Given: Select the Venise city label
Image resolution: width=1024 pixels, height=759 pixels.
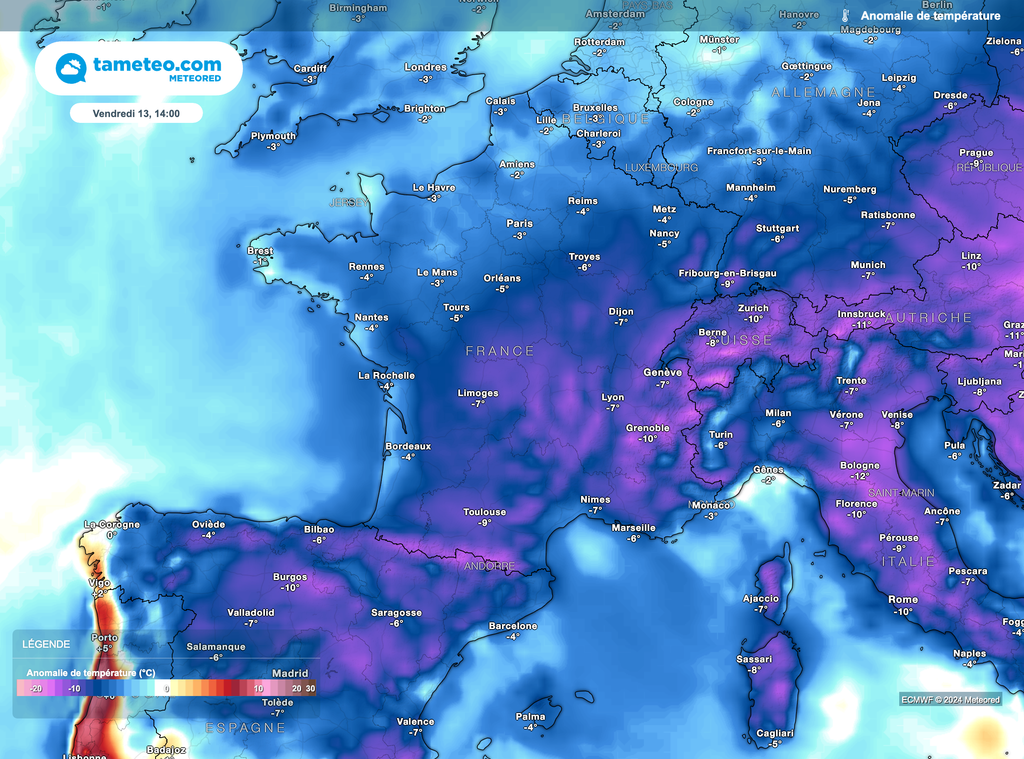Looking at the screenshot, I should (897, 415).
